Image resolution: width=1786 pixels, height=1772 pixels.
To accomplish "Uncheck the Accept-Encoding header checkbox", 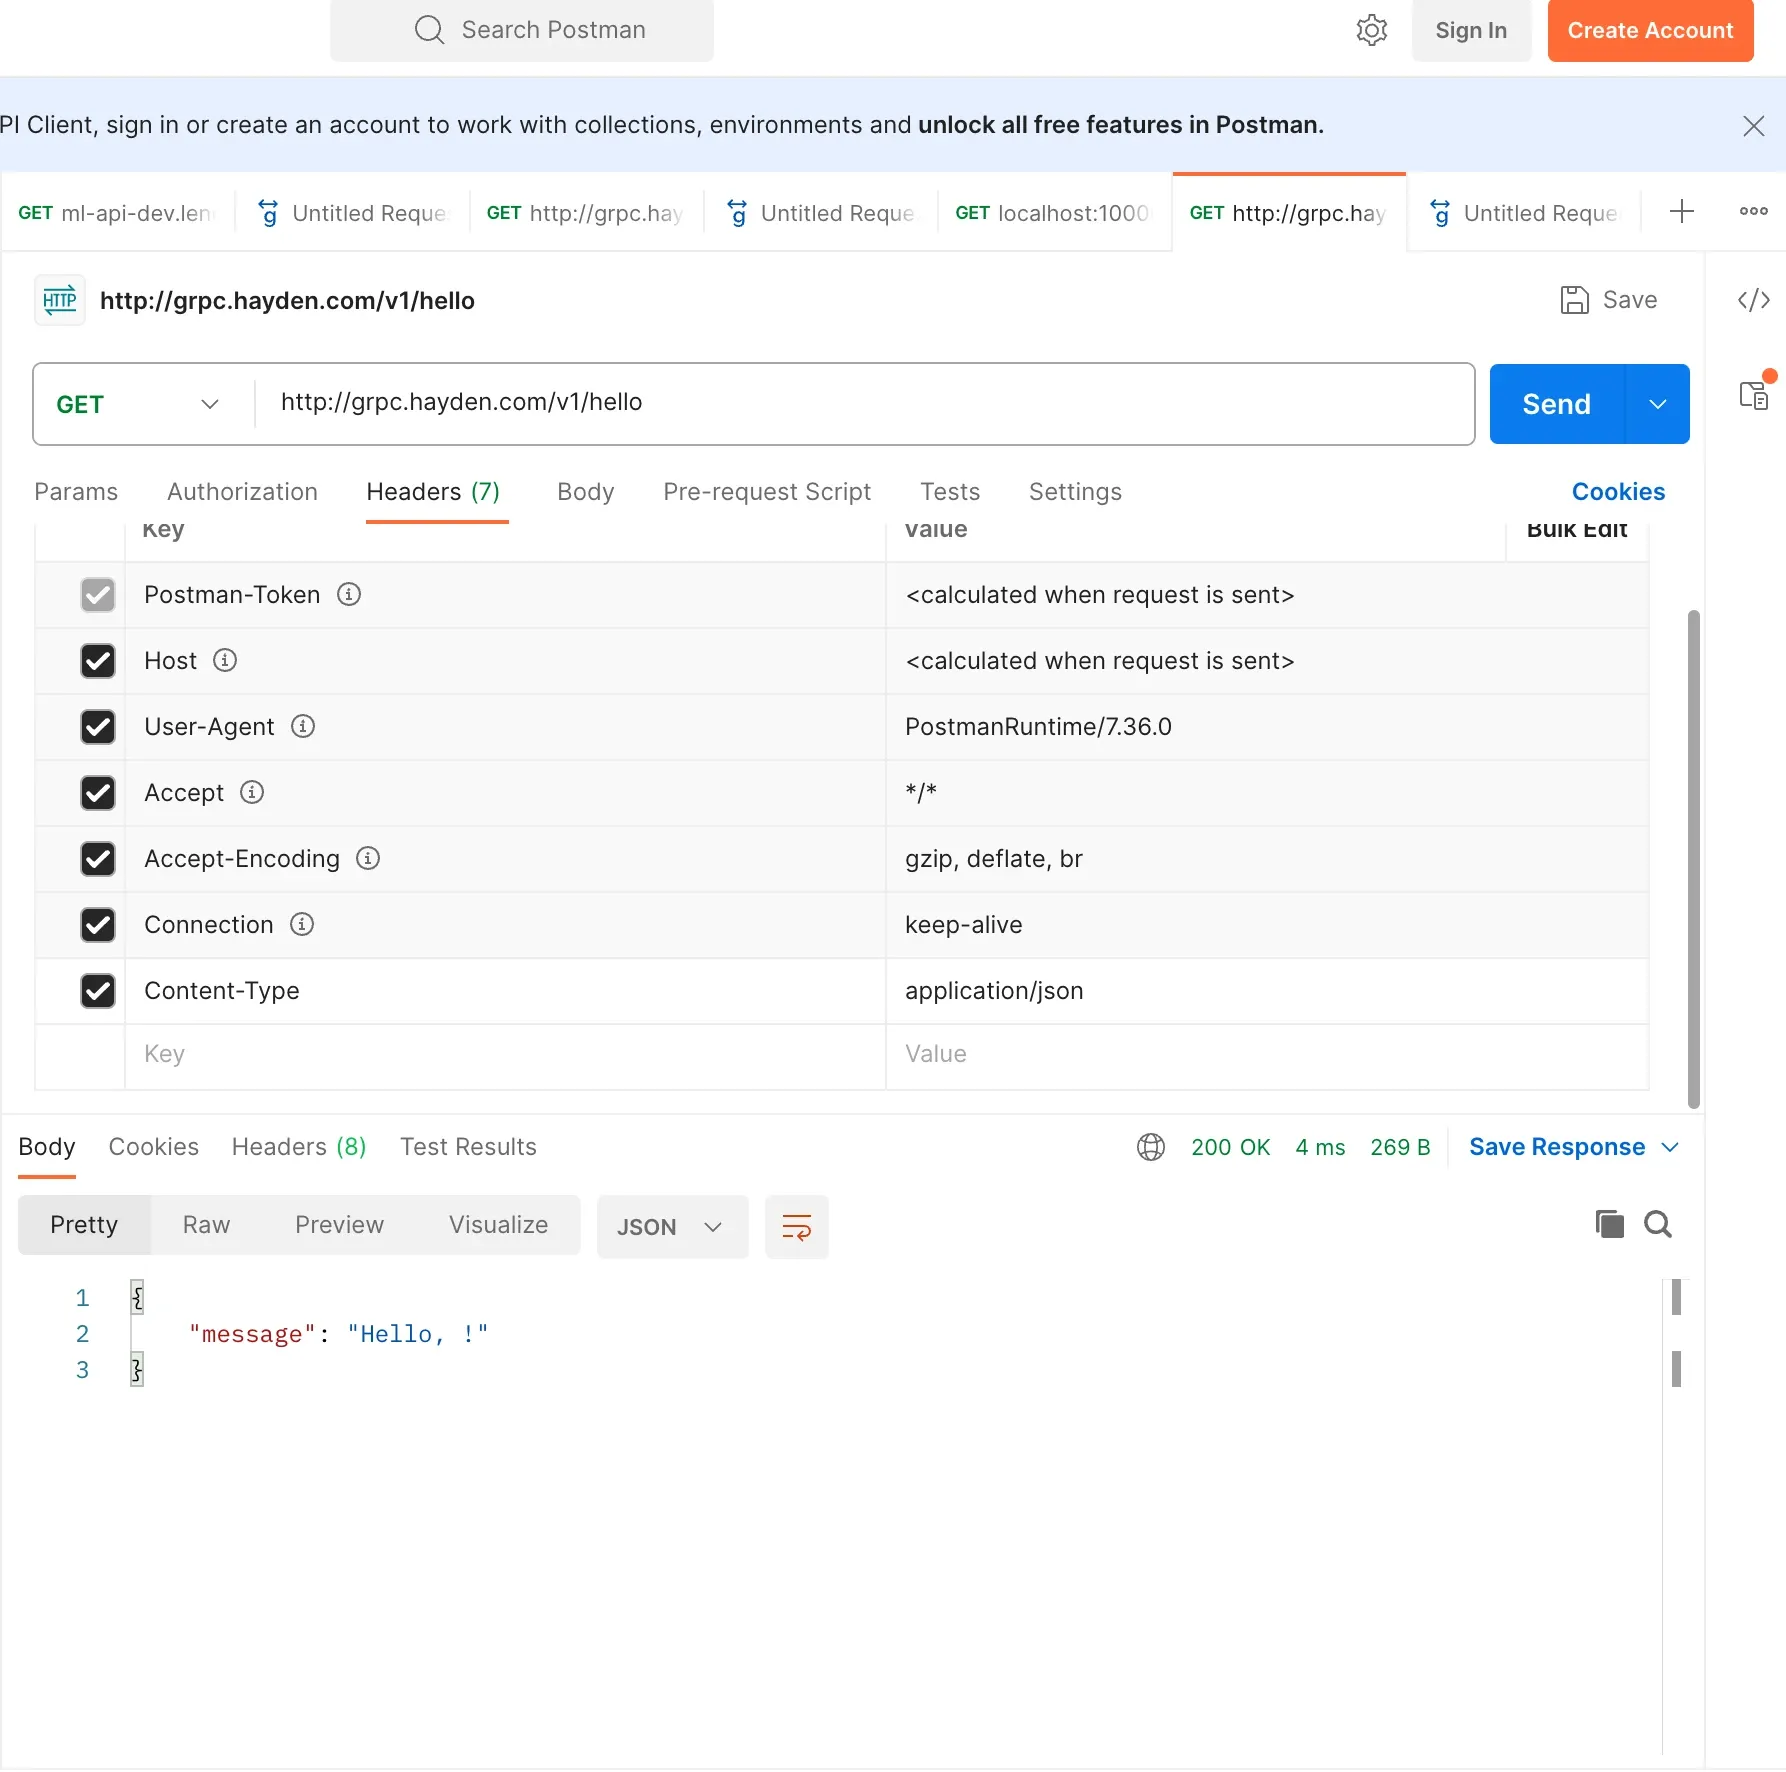I will pos(98,859).
